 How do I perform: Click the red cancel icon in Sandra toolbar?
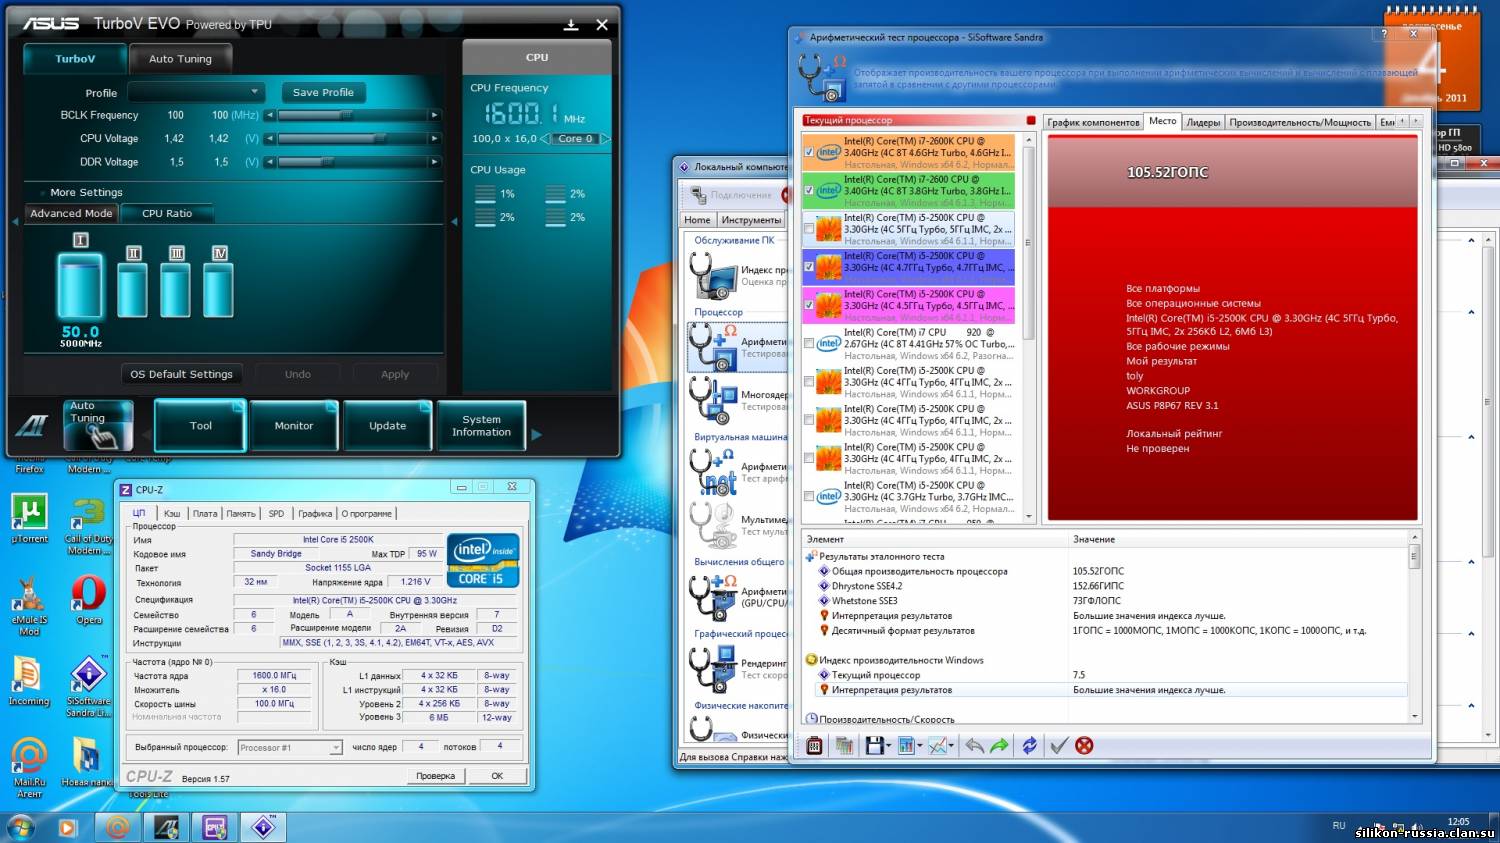[x=1084, y=746]
